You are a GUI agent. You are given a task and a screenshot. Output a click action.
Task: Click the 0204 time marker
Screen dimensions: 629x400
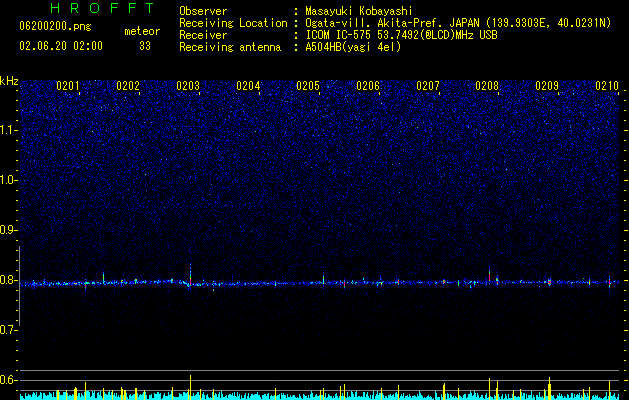(248, 86)
